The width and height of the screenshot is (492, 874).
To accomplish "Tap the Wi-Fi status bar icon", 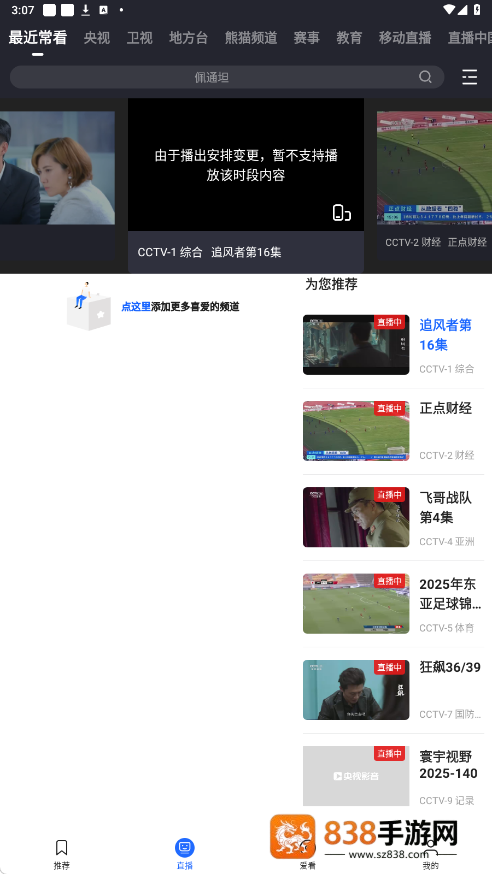I will [449, 9].
